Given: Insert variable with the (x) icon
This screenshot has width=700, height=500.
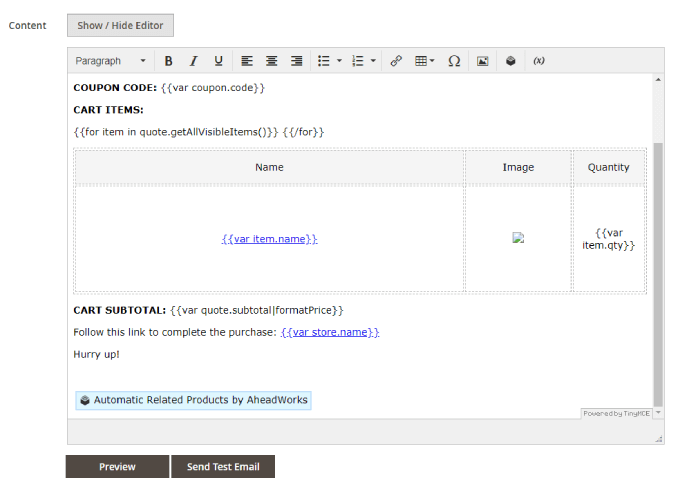Looking at the screenshot, I should pyautogui.click(x=539, y=61).
